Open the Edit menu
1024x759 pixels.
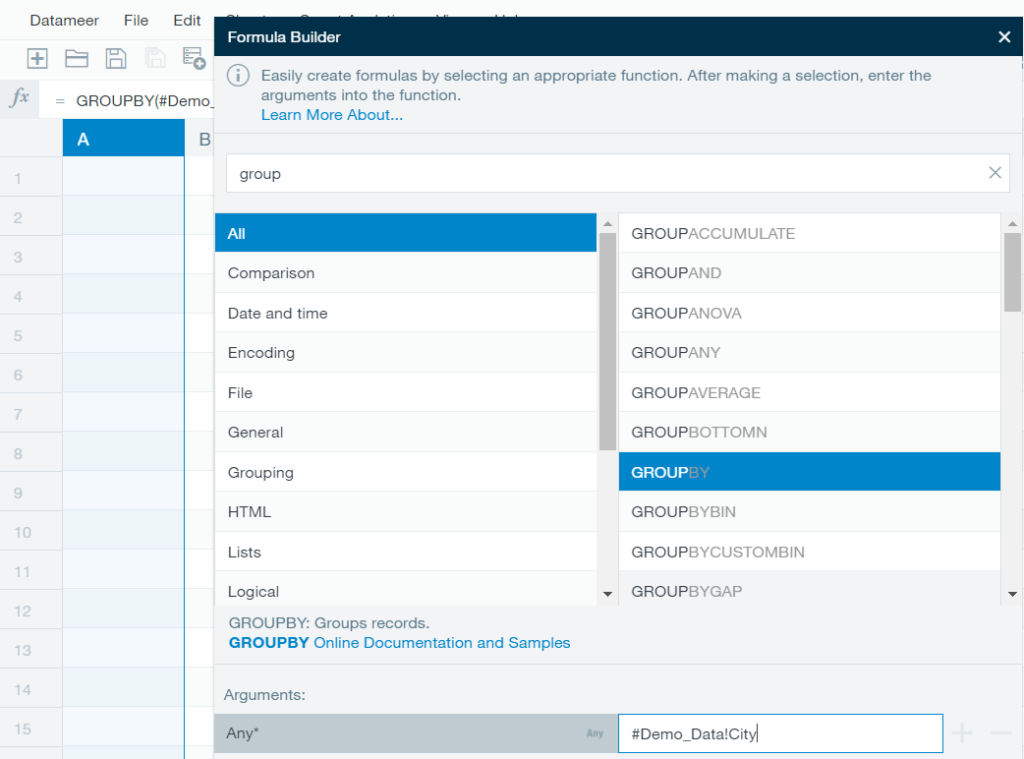186,20
